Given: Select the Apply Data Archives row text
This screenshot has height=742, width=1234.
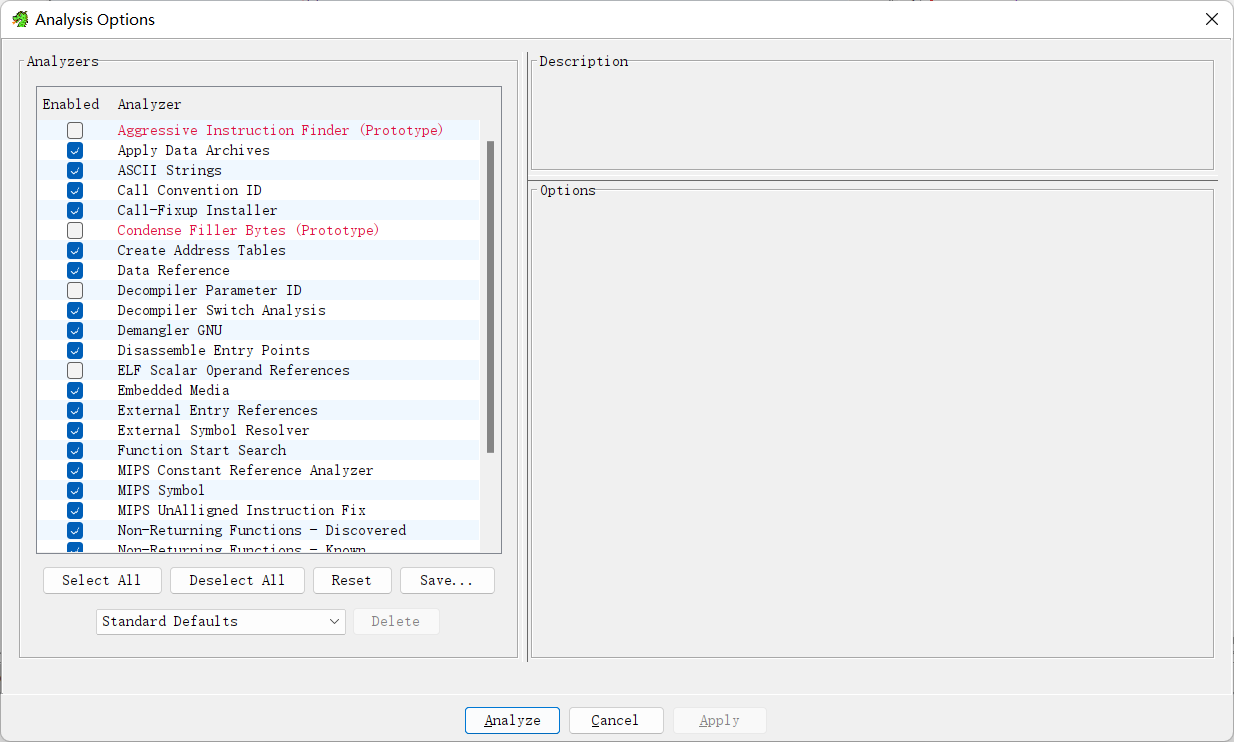Looking at the screenshot, I should (x=193, y=150).
